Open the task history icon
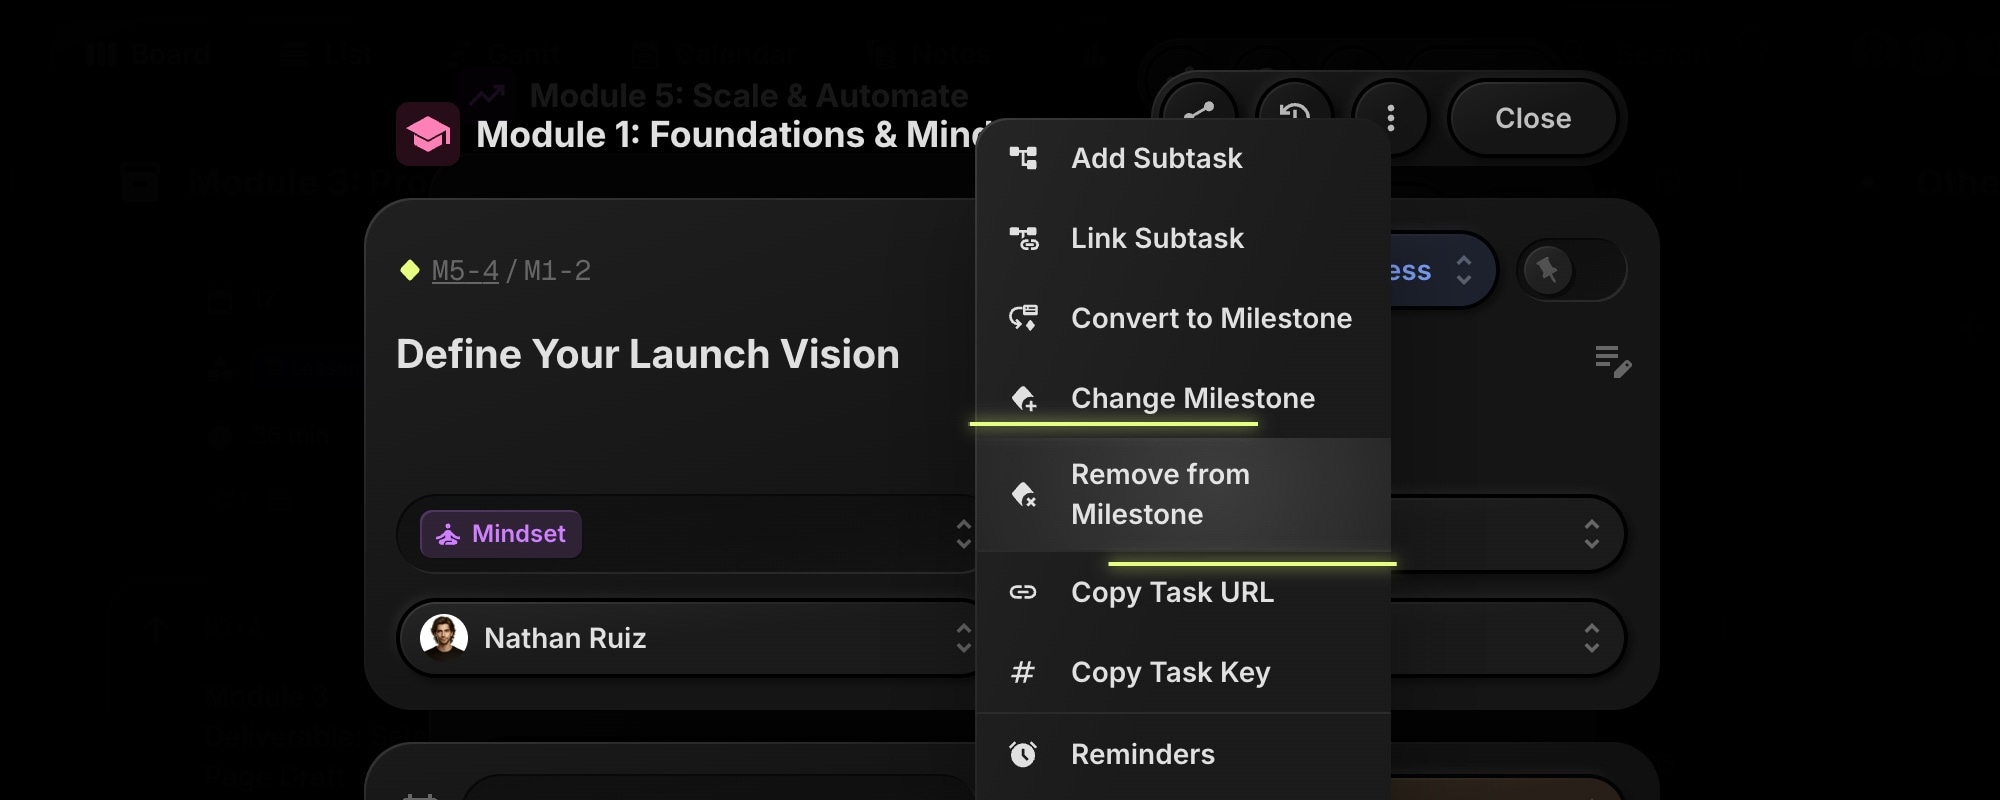Image resolution: width=2000 pixels, height=800 pixels. pyautogui.click(x=1294, y=106)
